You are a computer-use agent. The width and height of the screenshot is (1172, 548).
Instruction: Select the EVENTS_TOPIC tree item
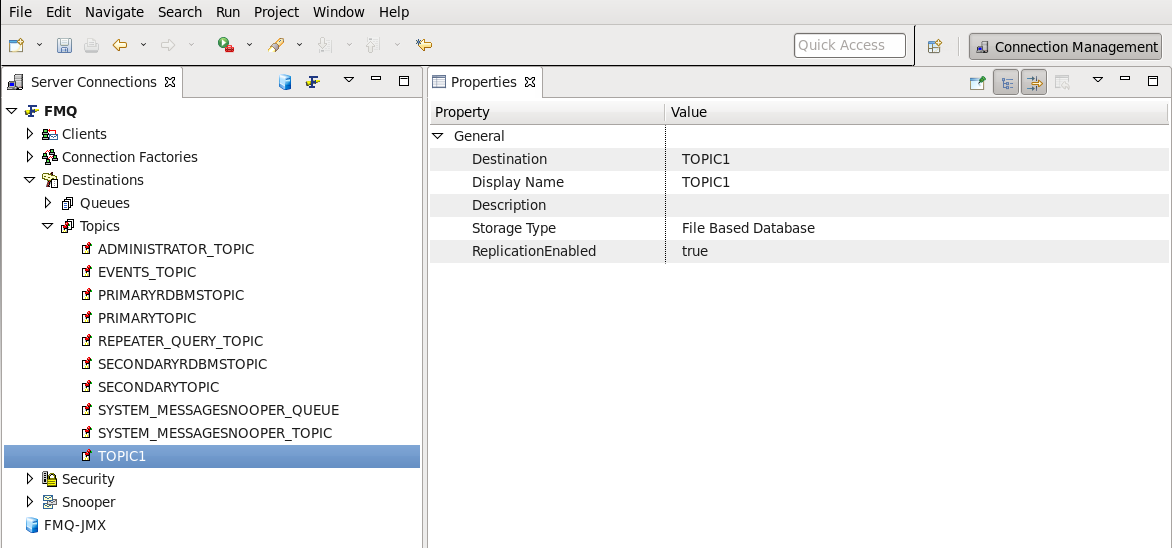click(x=146, y=272)
